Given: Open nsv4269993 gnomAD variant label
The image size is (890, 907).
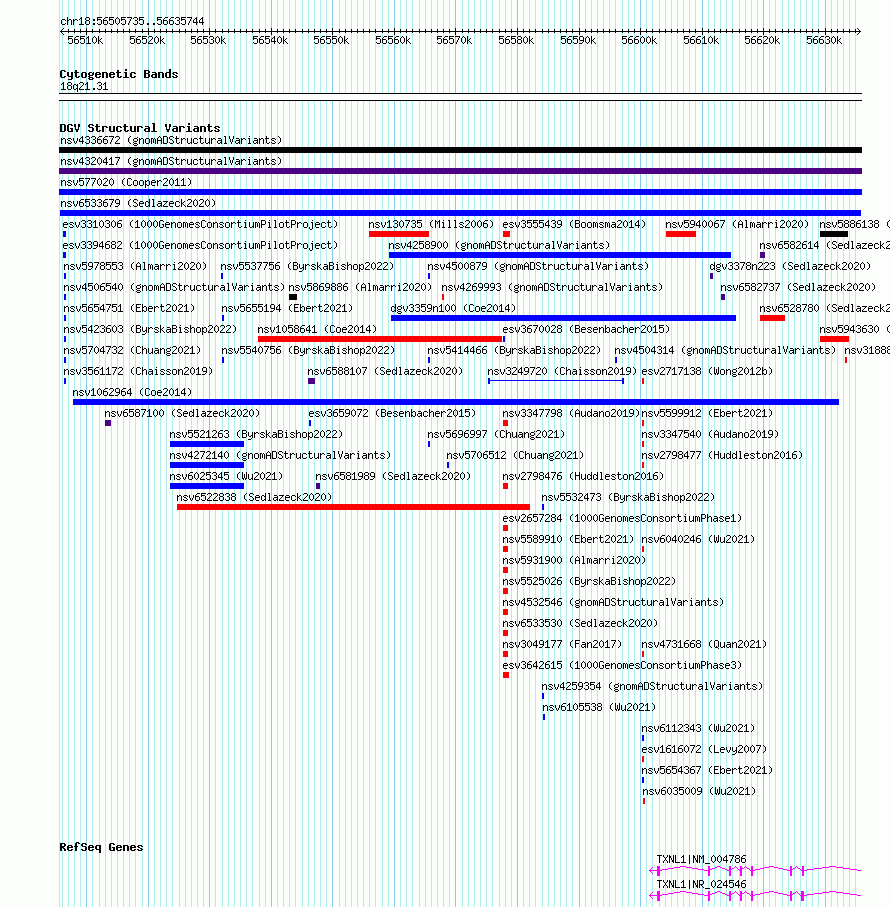Looking at the screenshot, I should pos(552,287).
